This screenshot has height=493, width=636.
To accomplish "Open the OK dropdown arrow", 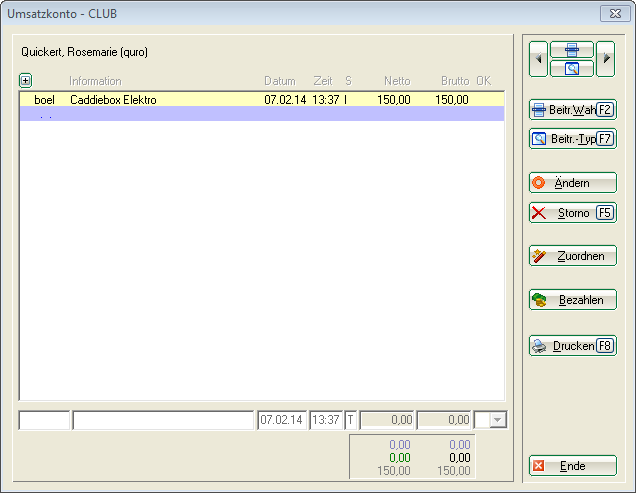I will [498, 420].
